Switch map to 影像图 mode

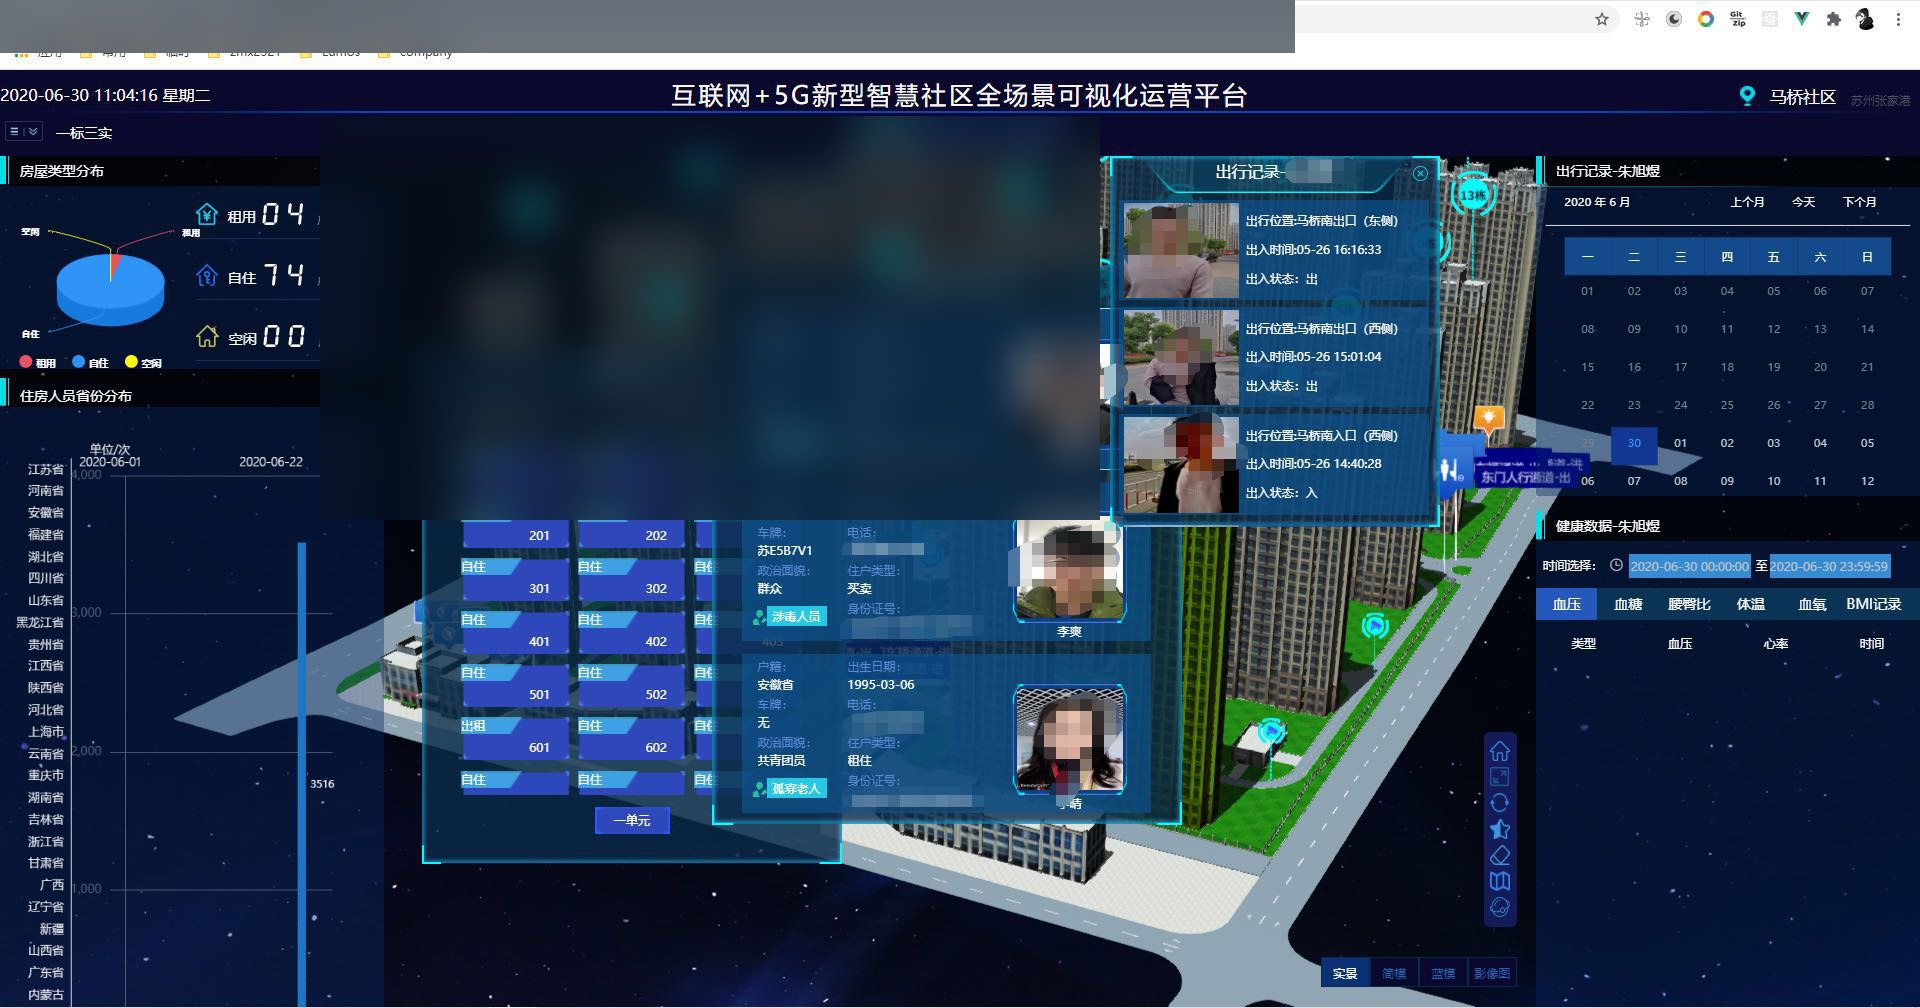tap(1492, 973)
